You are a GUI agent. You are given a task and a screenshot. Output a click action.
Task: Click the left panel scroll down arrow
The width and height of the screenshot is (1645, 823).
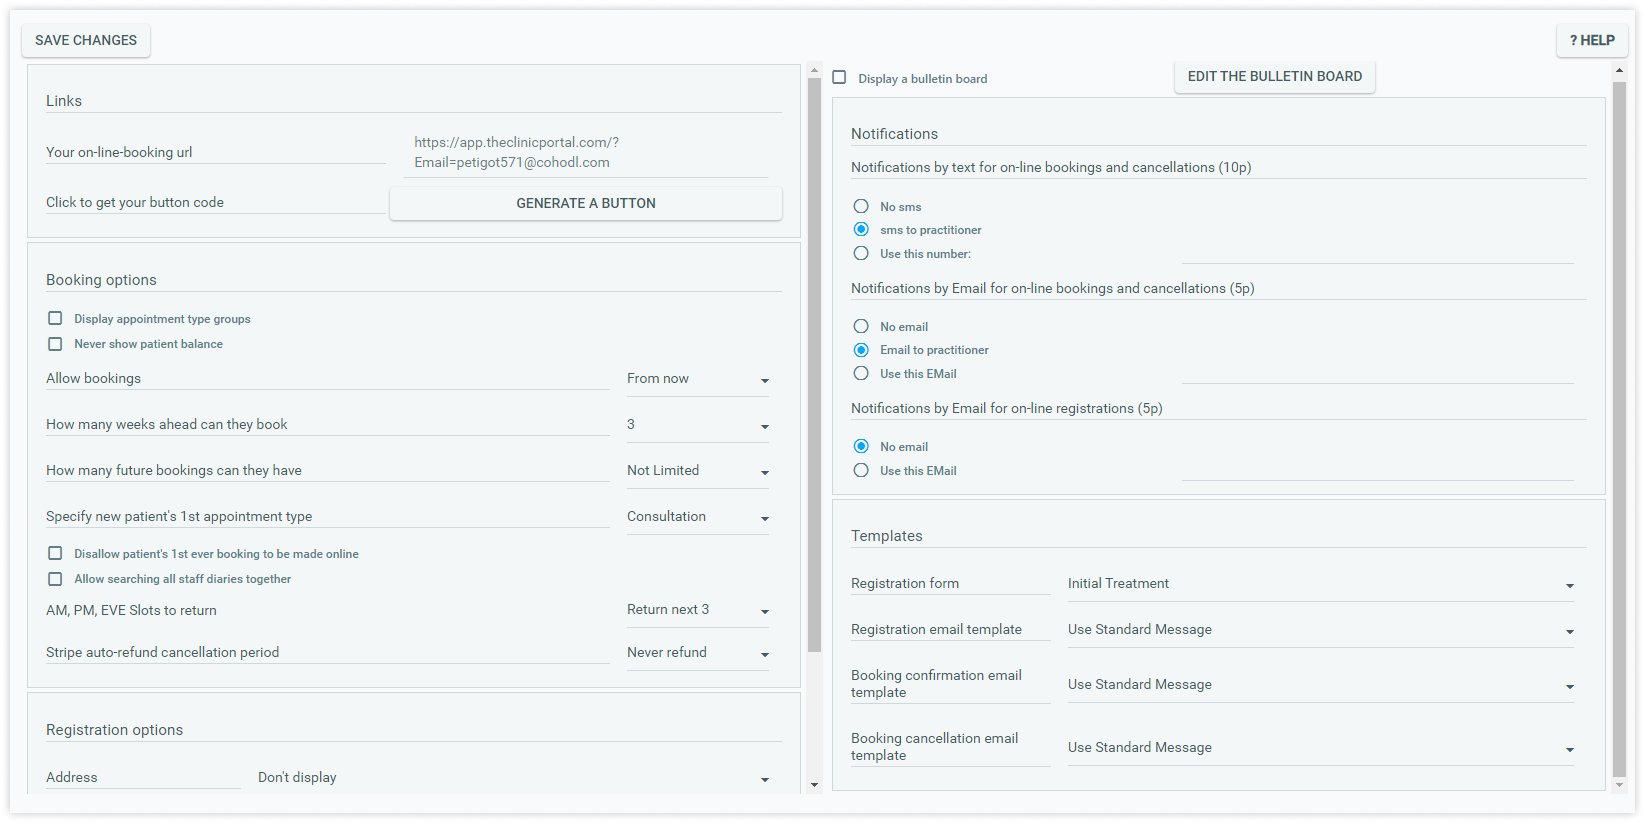pos(814,785)
